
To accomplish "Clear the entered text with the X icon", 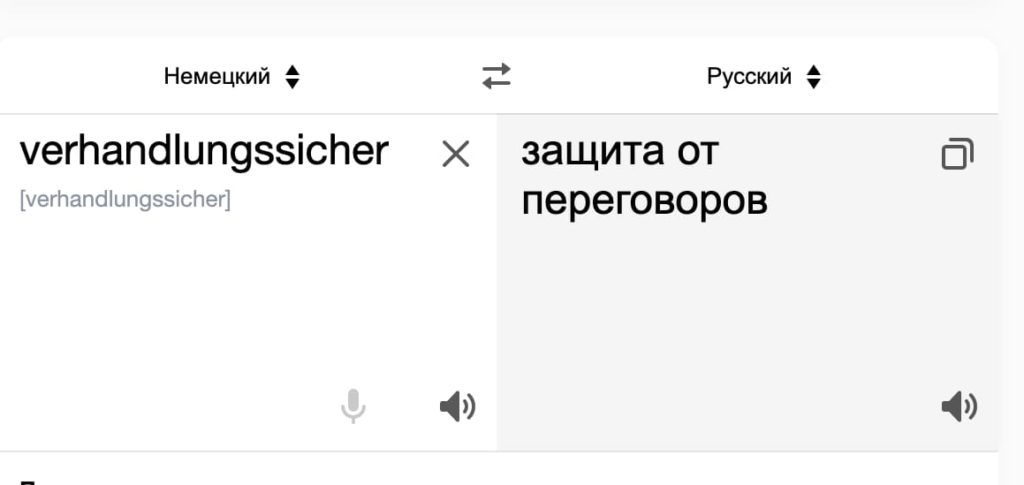I will tap(456, 155).
